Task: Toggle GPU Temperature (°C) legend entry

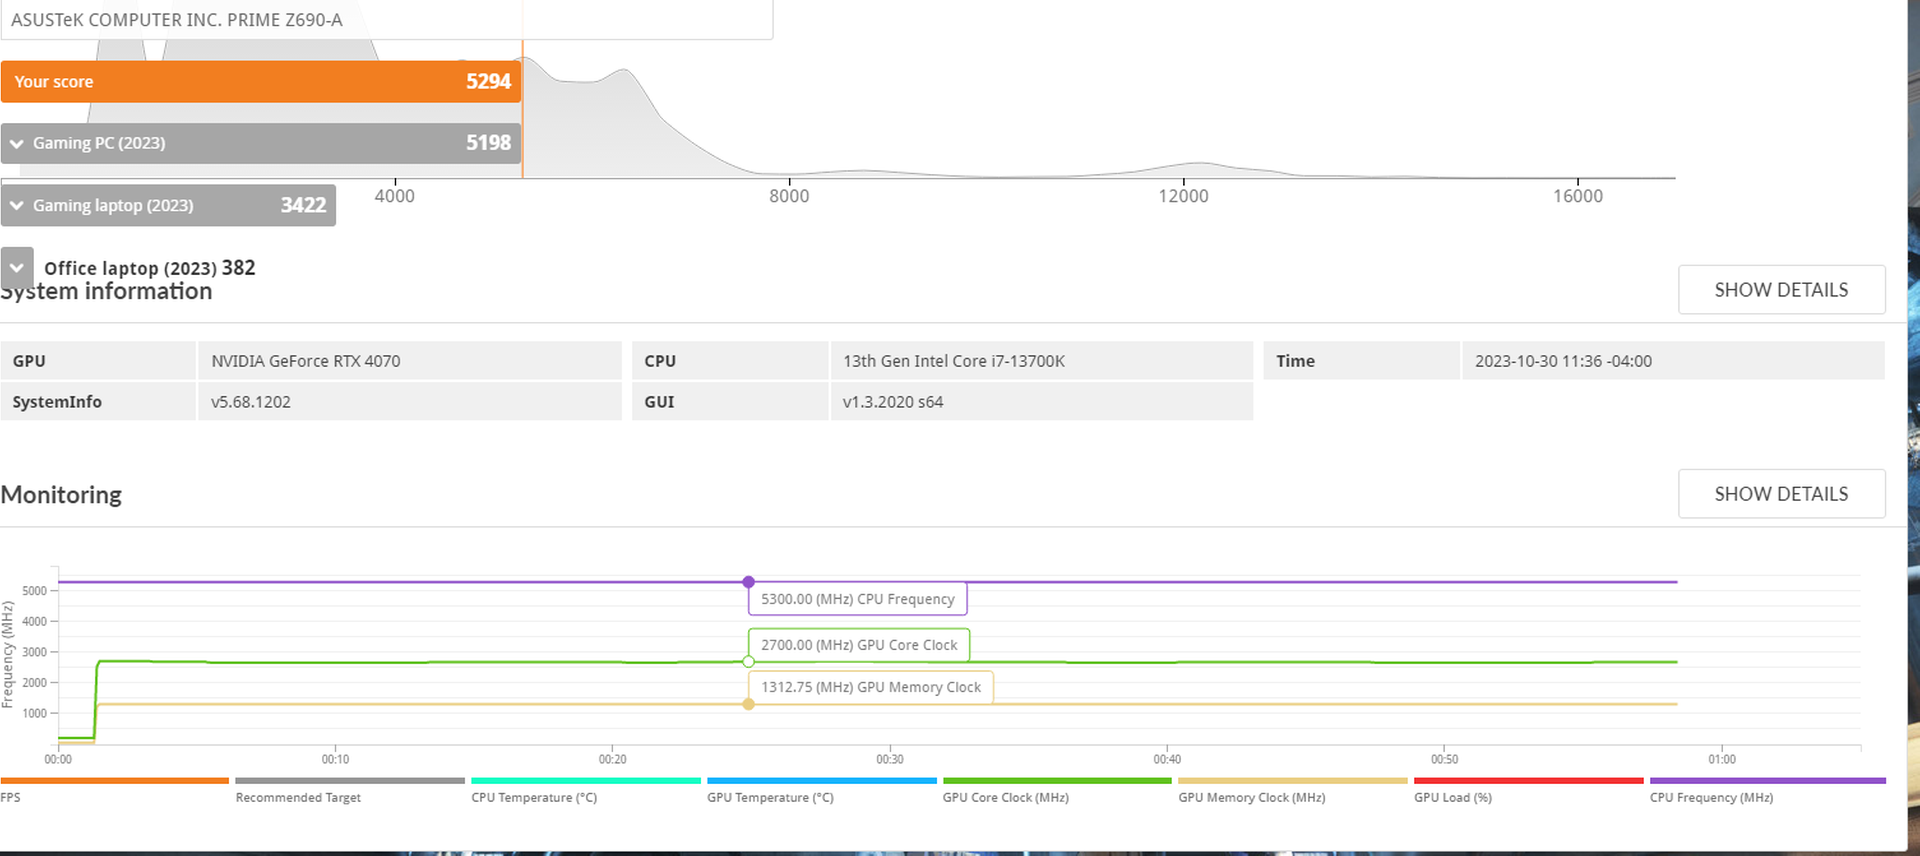Action: [822, 790]
